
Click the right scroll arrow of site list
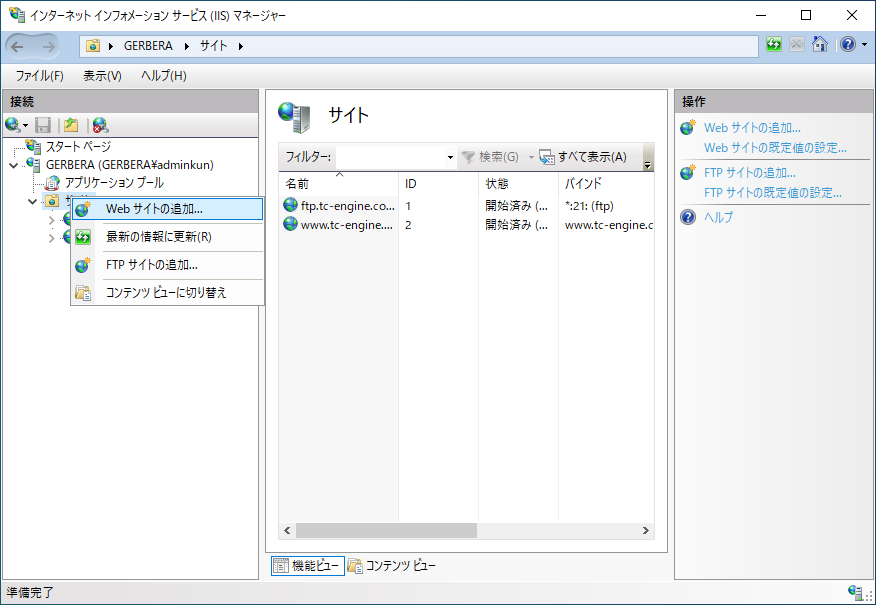coord(646,530)
